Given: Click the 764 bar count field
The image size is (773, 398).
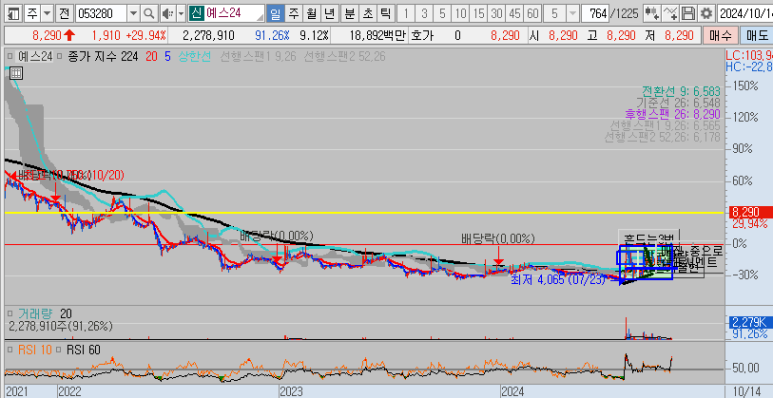Looking at the screenshot, I should pyautogui.click(x=595, y=13).
